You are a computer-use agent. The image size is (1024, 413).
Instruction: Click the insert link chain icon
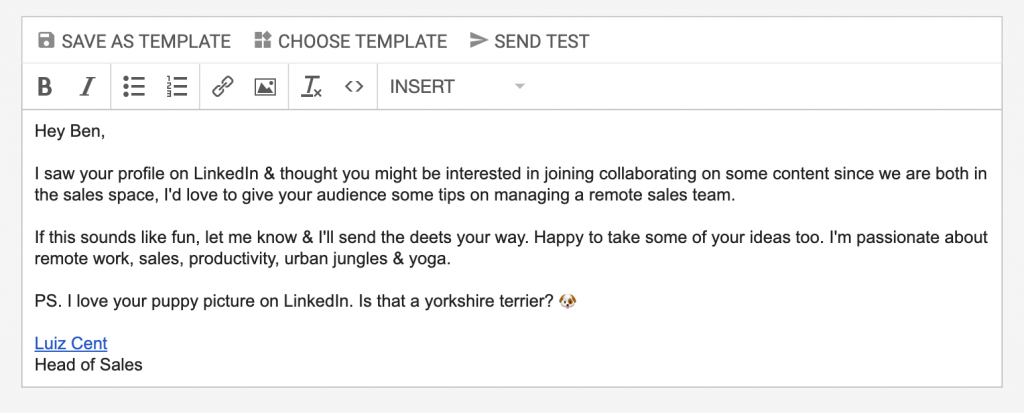tap(223, 86)
